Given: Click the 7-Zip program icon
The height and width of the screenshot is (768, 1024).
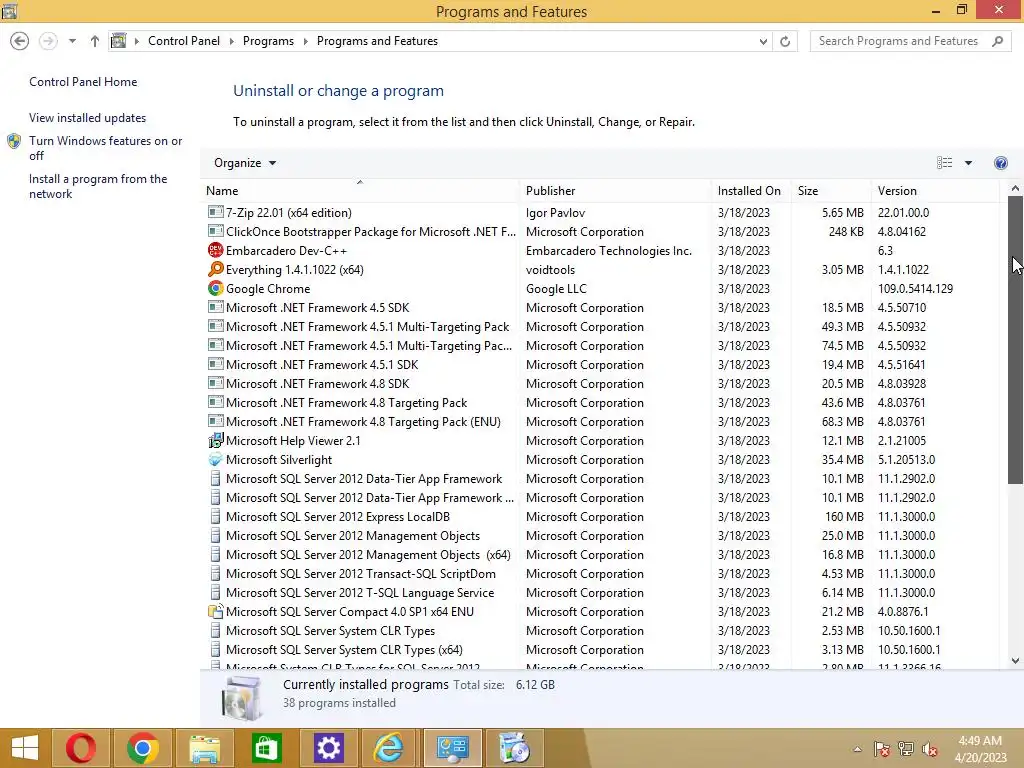Looking at the screenshot, I should pyautogui.click(x=216, y=212).
